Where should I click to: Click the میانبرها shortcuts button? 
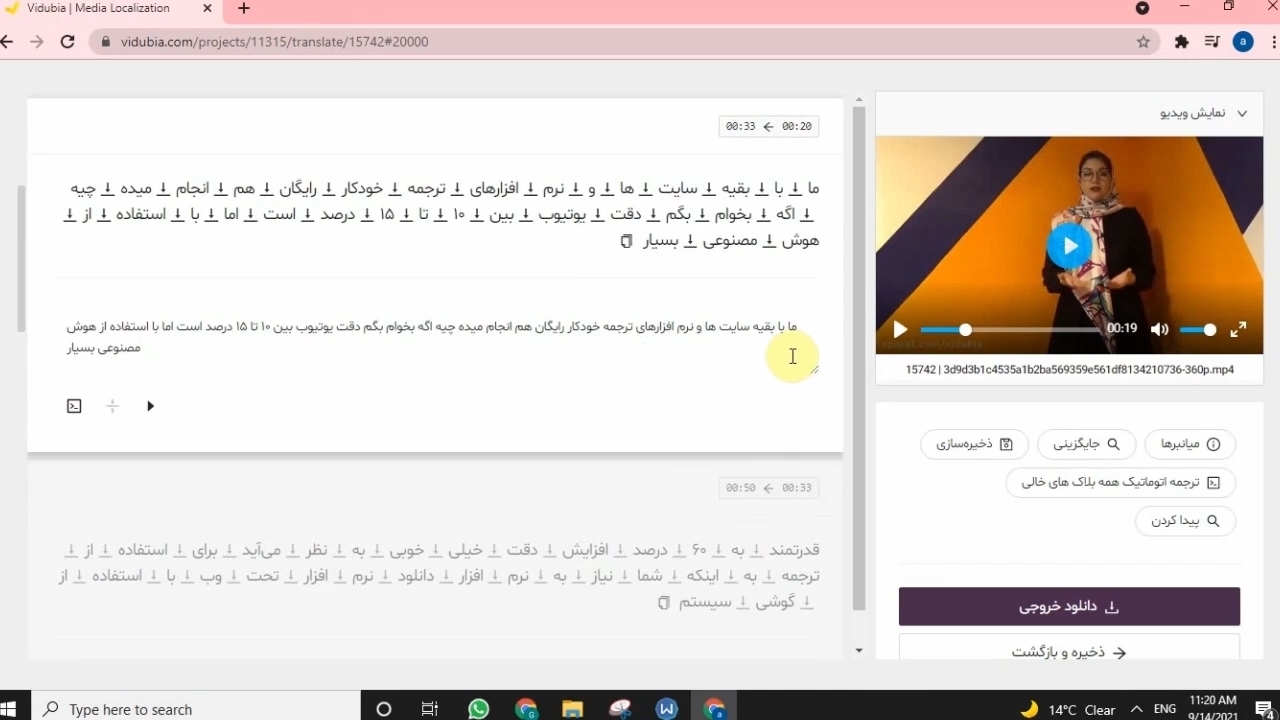[x=1189, y=444]
